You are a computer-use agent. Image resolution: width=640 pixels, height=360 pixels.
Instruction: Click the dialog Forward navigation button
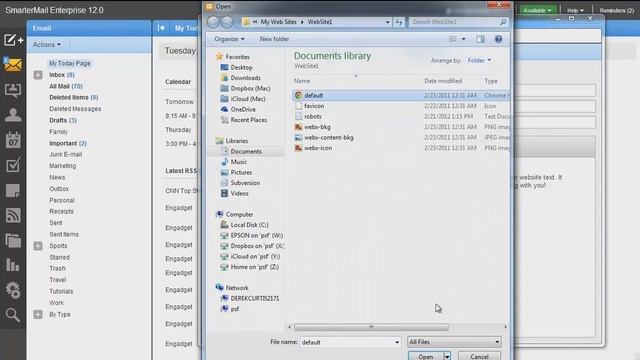[227, 22]
